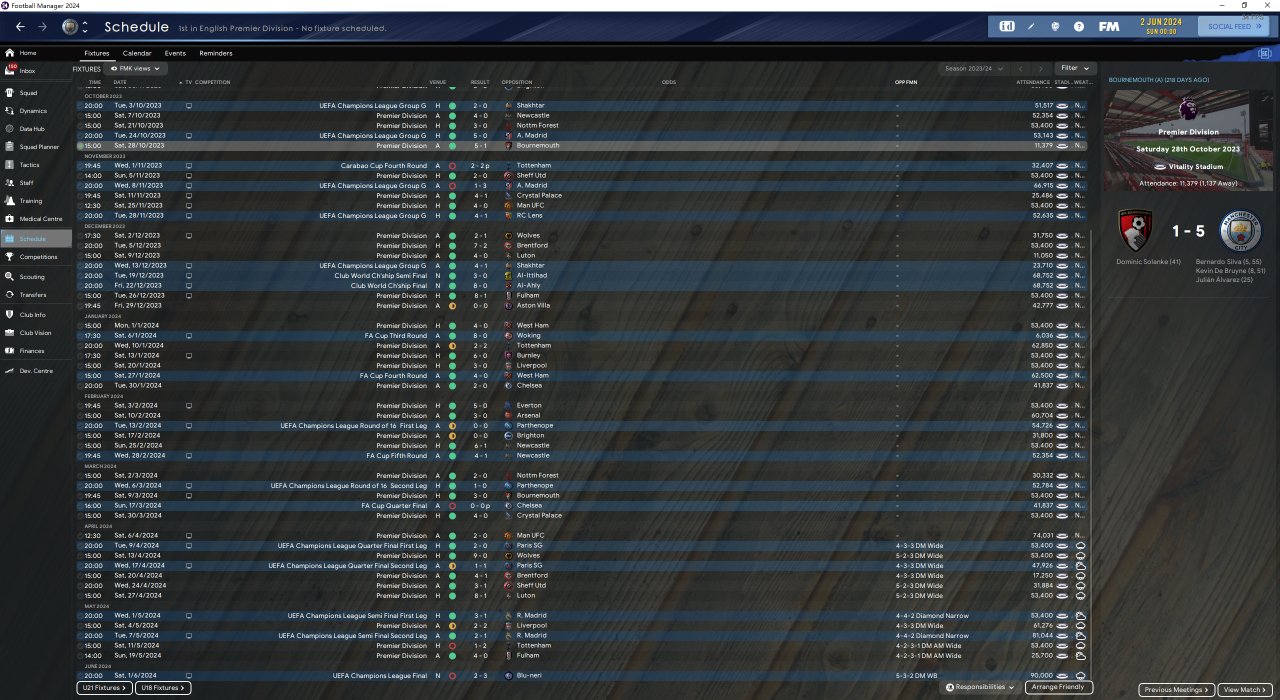Select the Al-Ahly Club World Championship Final row
The width and height of the screenshot is (1280, 700).
tap(586, 286)
